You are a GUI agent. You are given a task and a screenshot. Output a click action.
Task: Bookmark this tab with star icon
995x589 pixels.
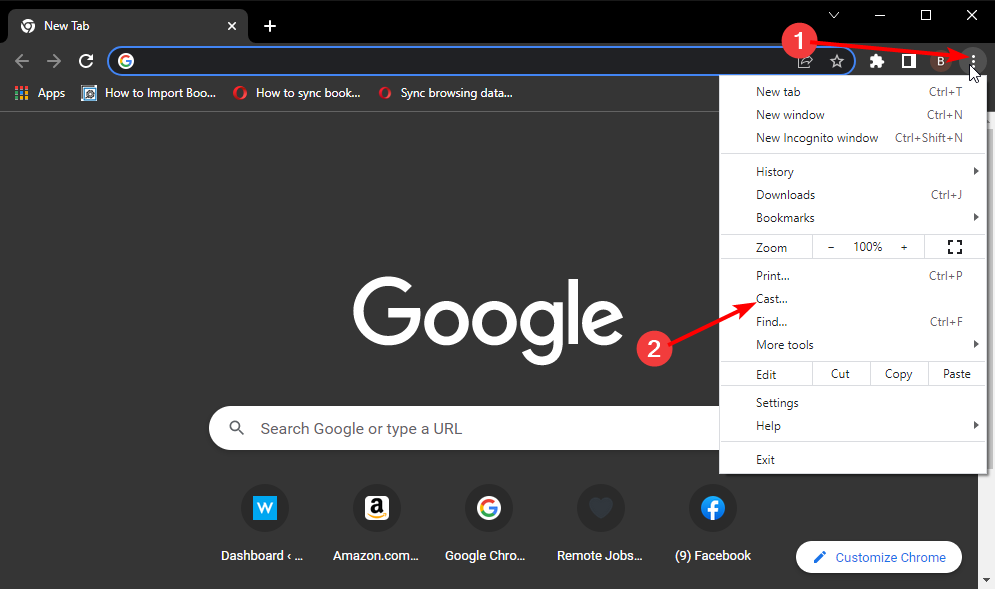837,61
